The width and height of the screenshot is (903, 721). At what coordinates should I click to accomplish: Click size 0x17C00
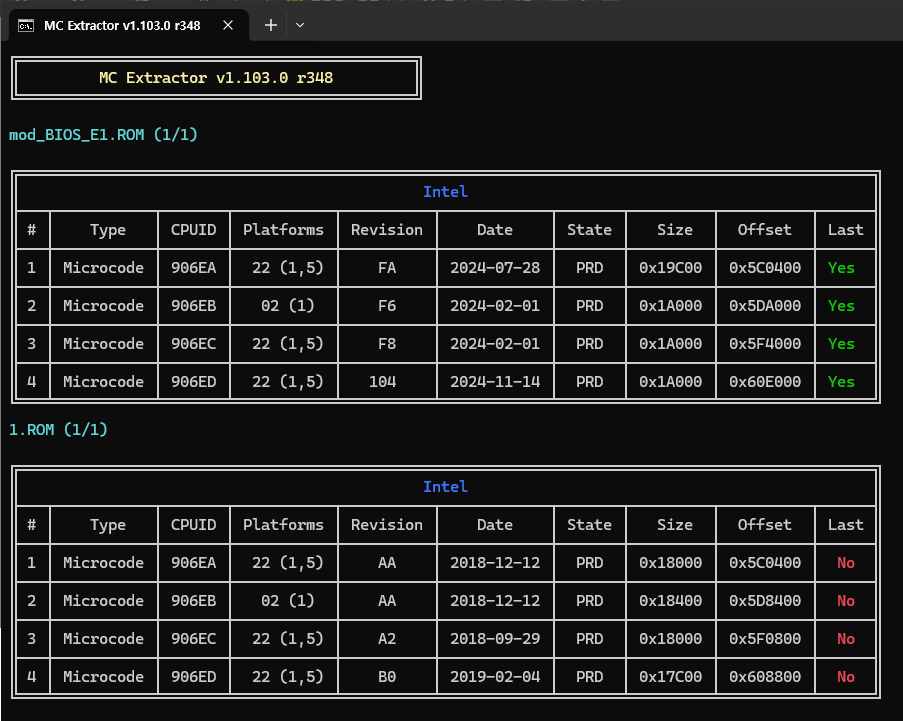click(x=670, y=677)
